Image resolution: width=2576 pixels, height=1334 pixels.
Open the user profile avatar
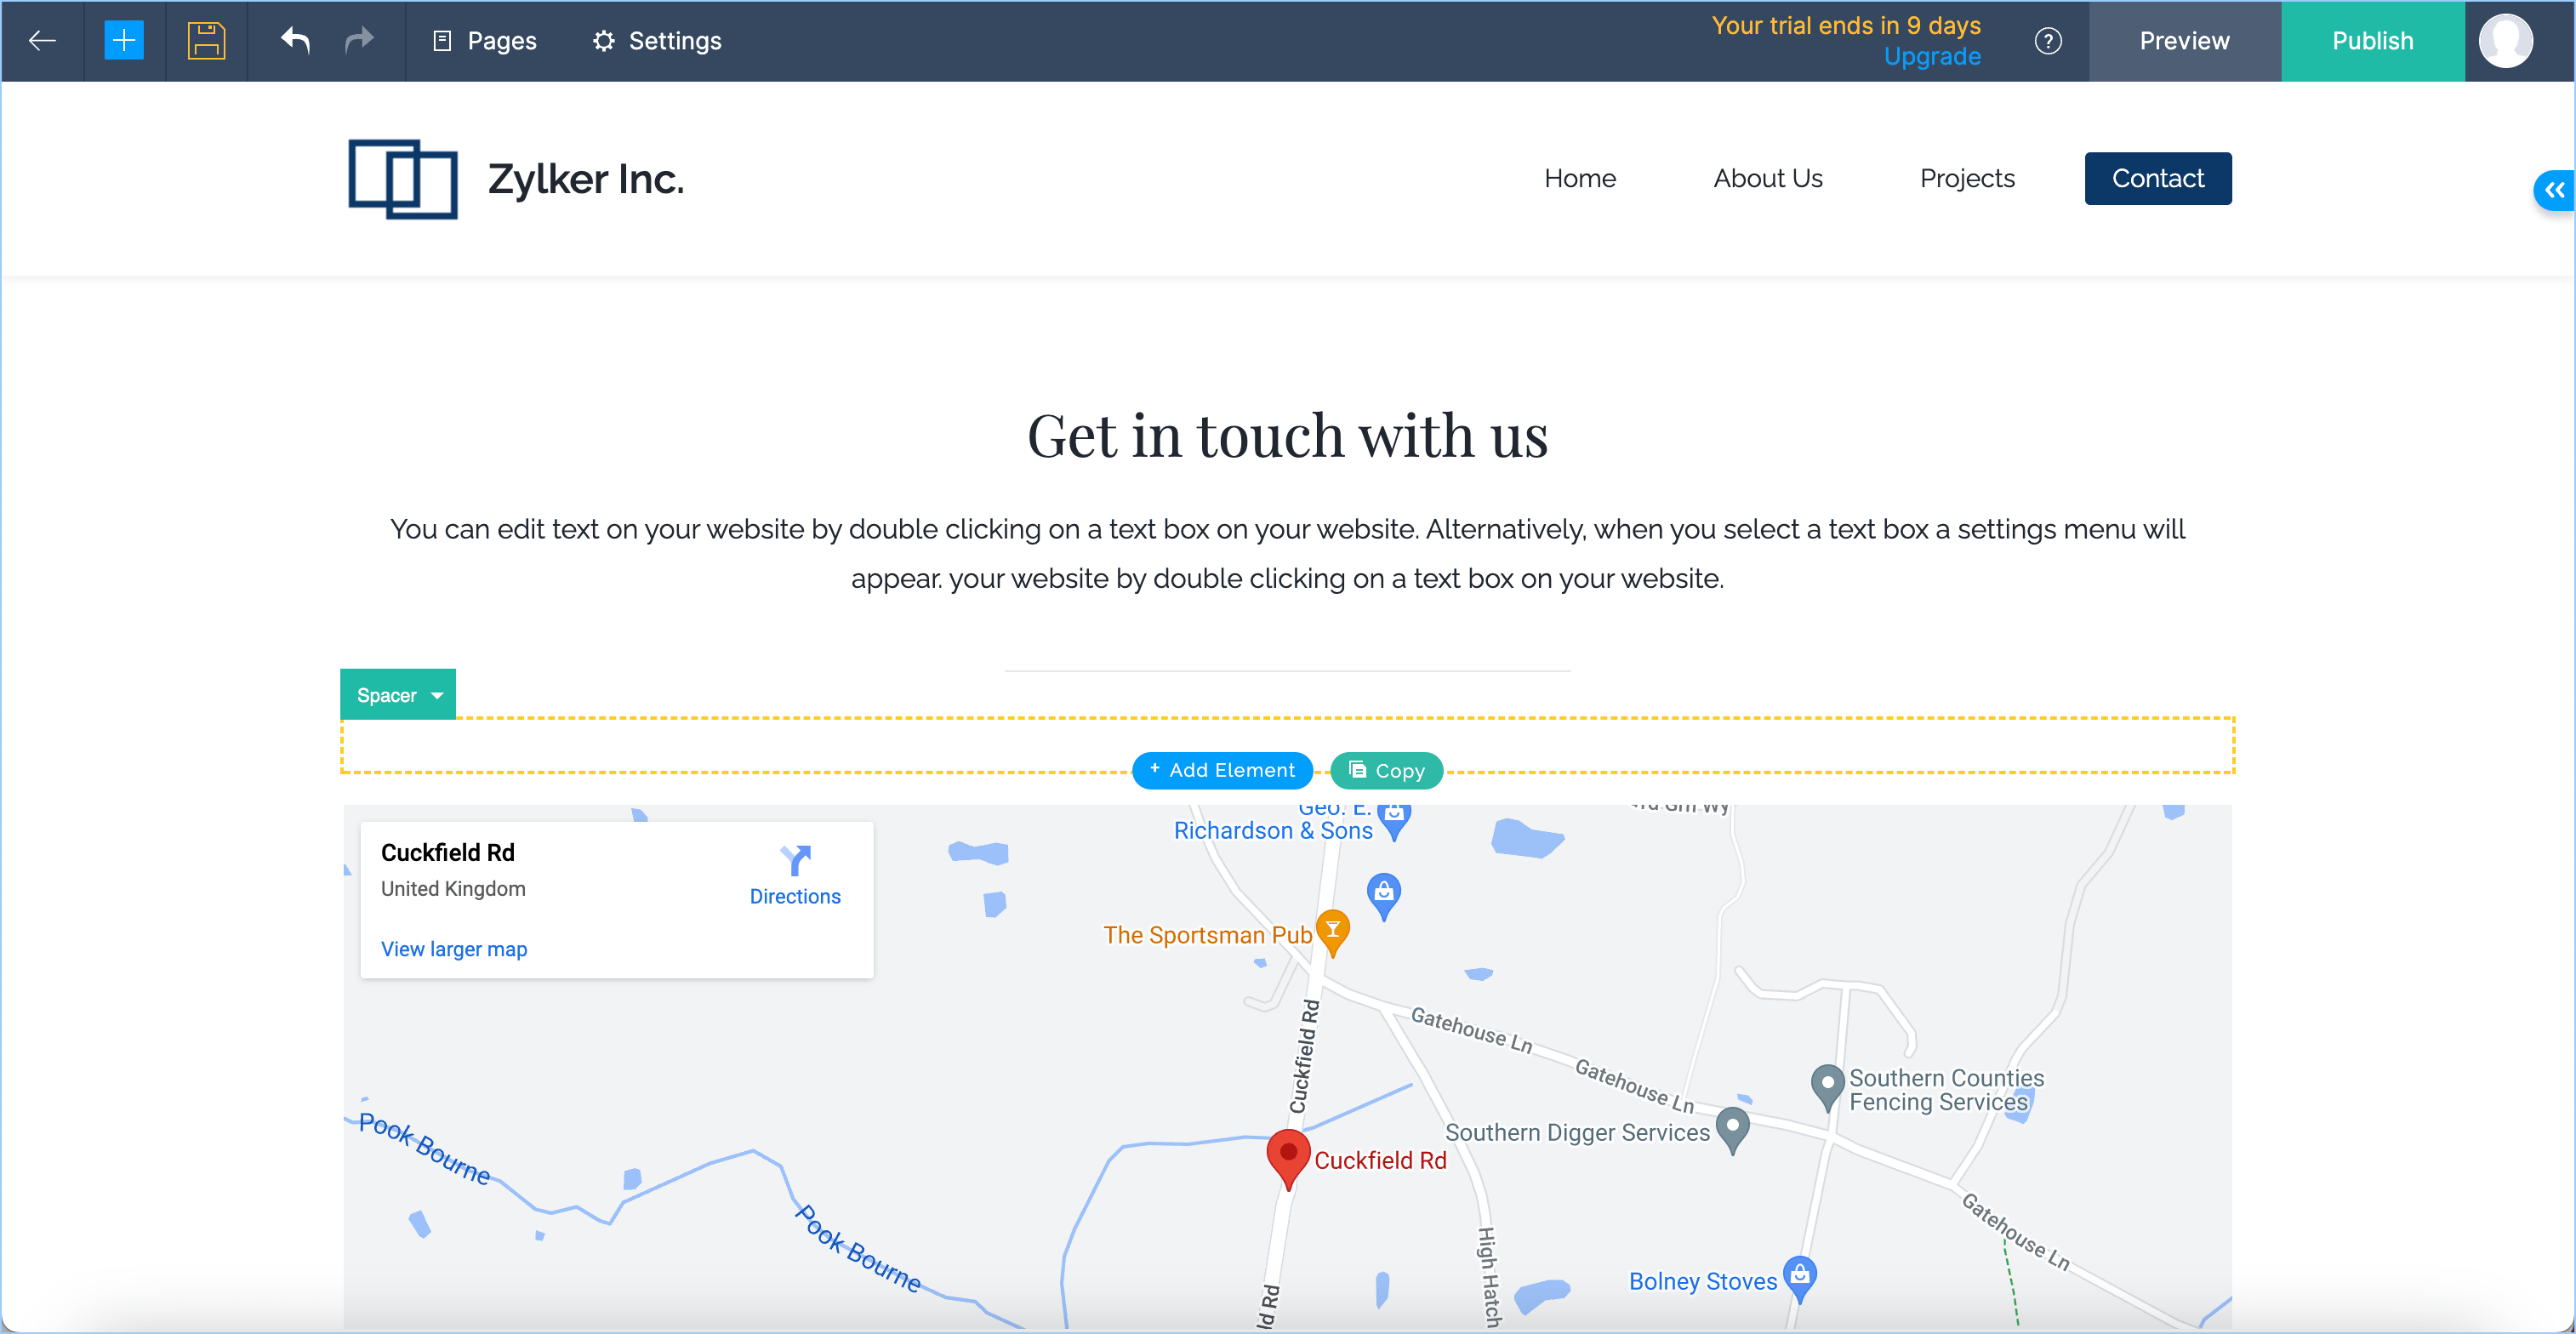pyautogui.click(x=2505, y=41)
